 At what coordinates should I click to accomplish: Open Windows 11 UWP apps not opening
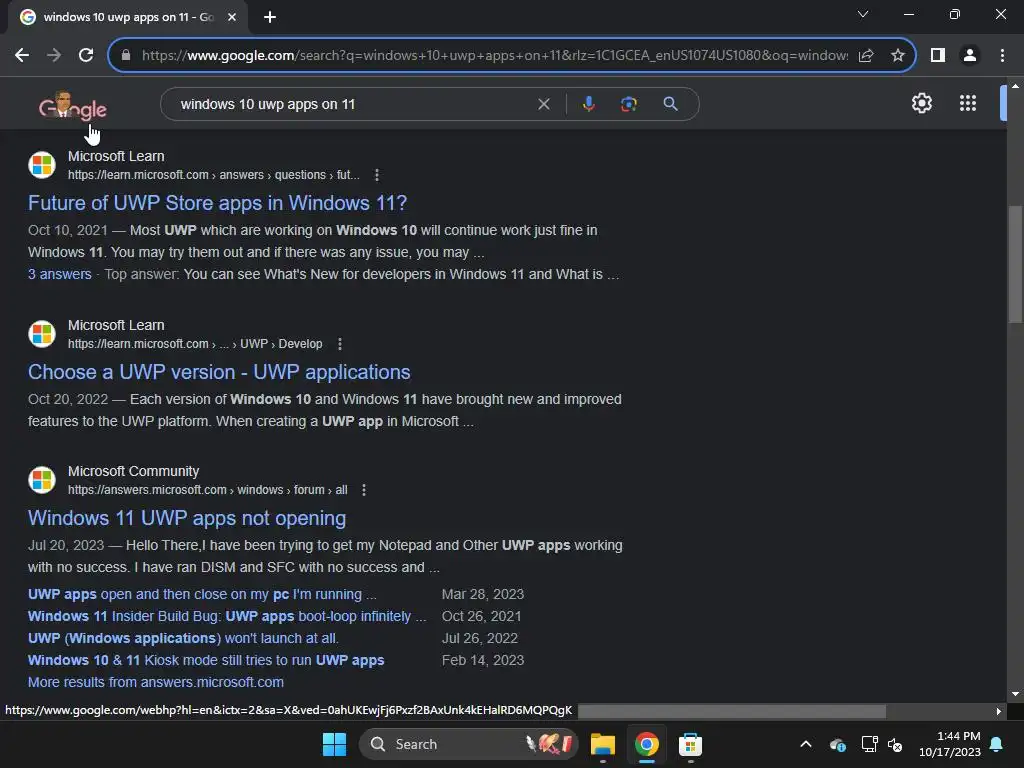click(x=187, y=518)
